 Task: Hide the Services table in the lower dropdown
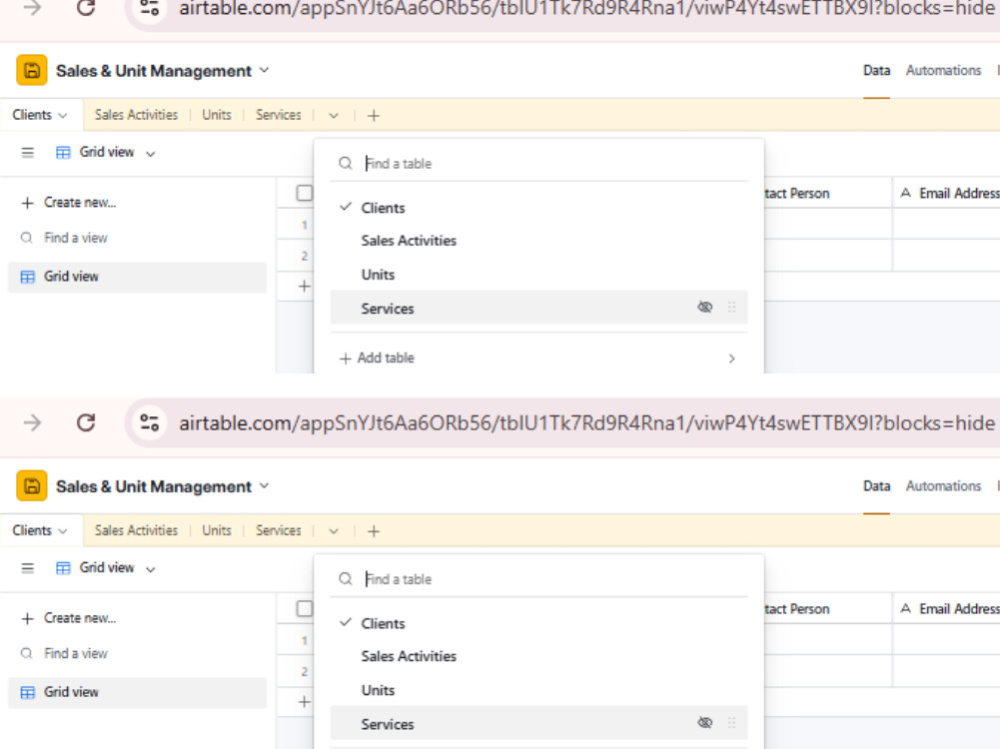pos(705,722)
